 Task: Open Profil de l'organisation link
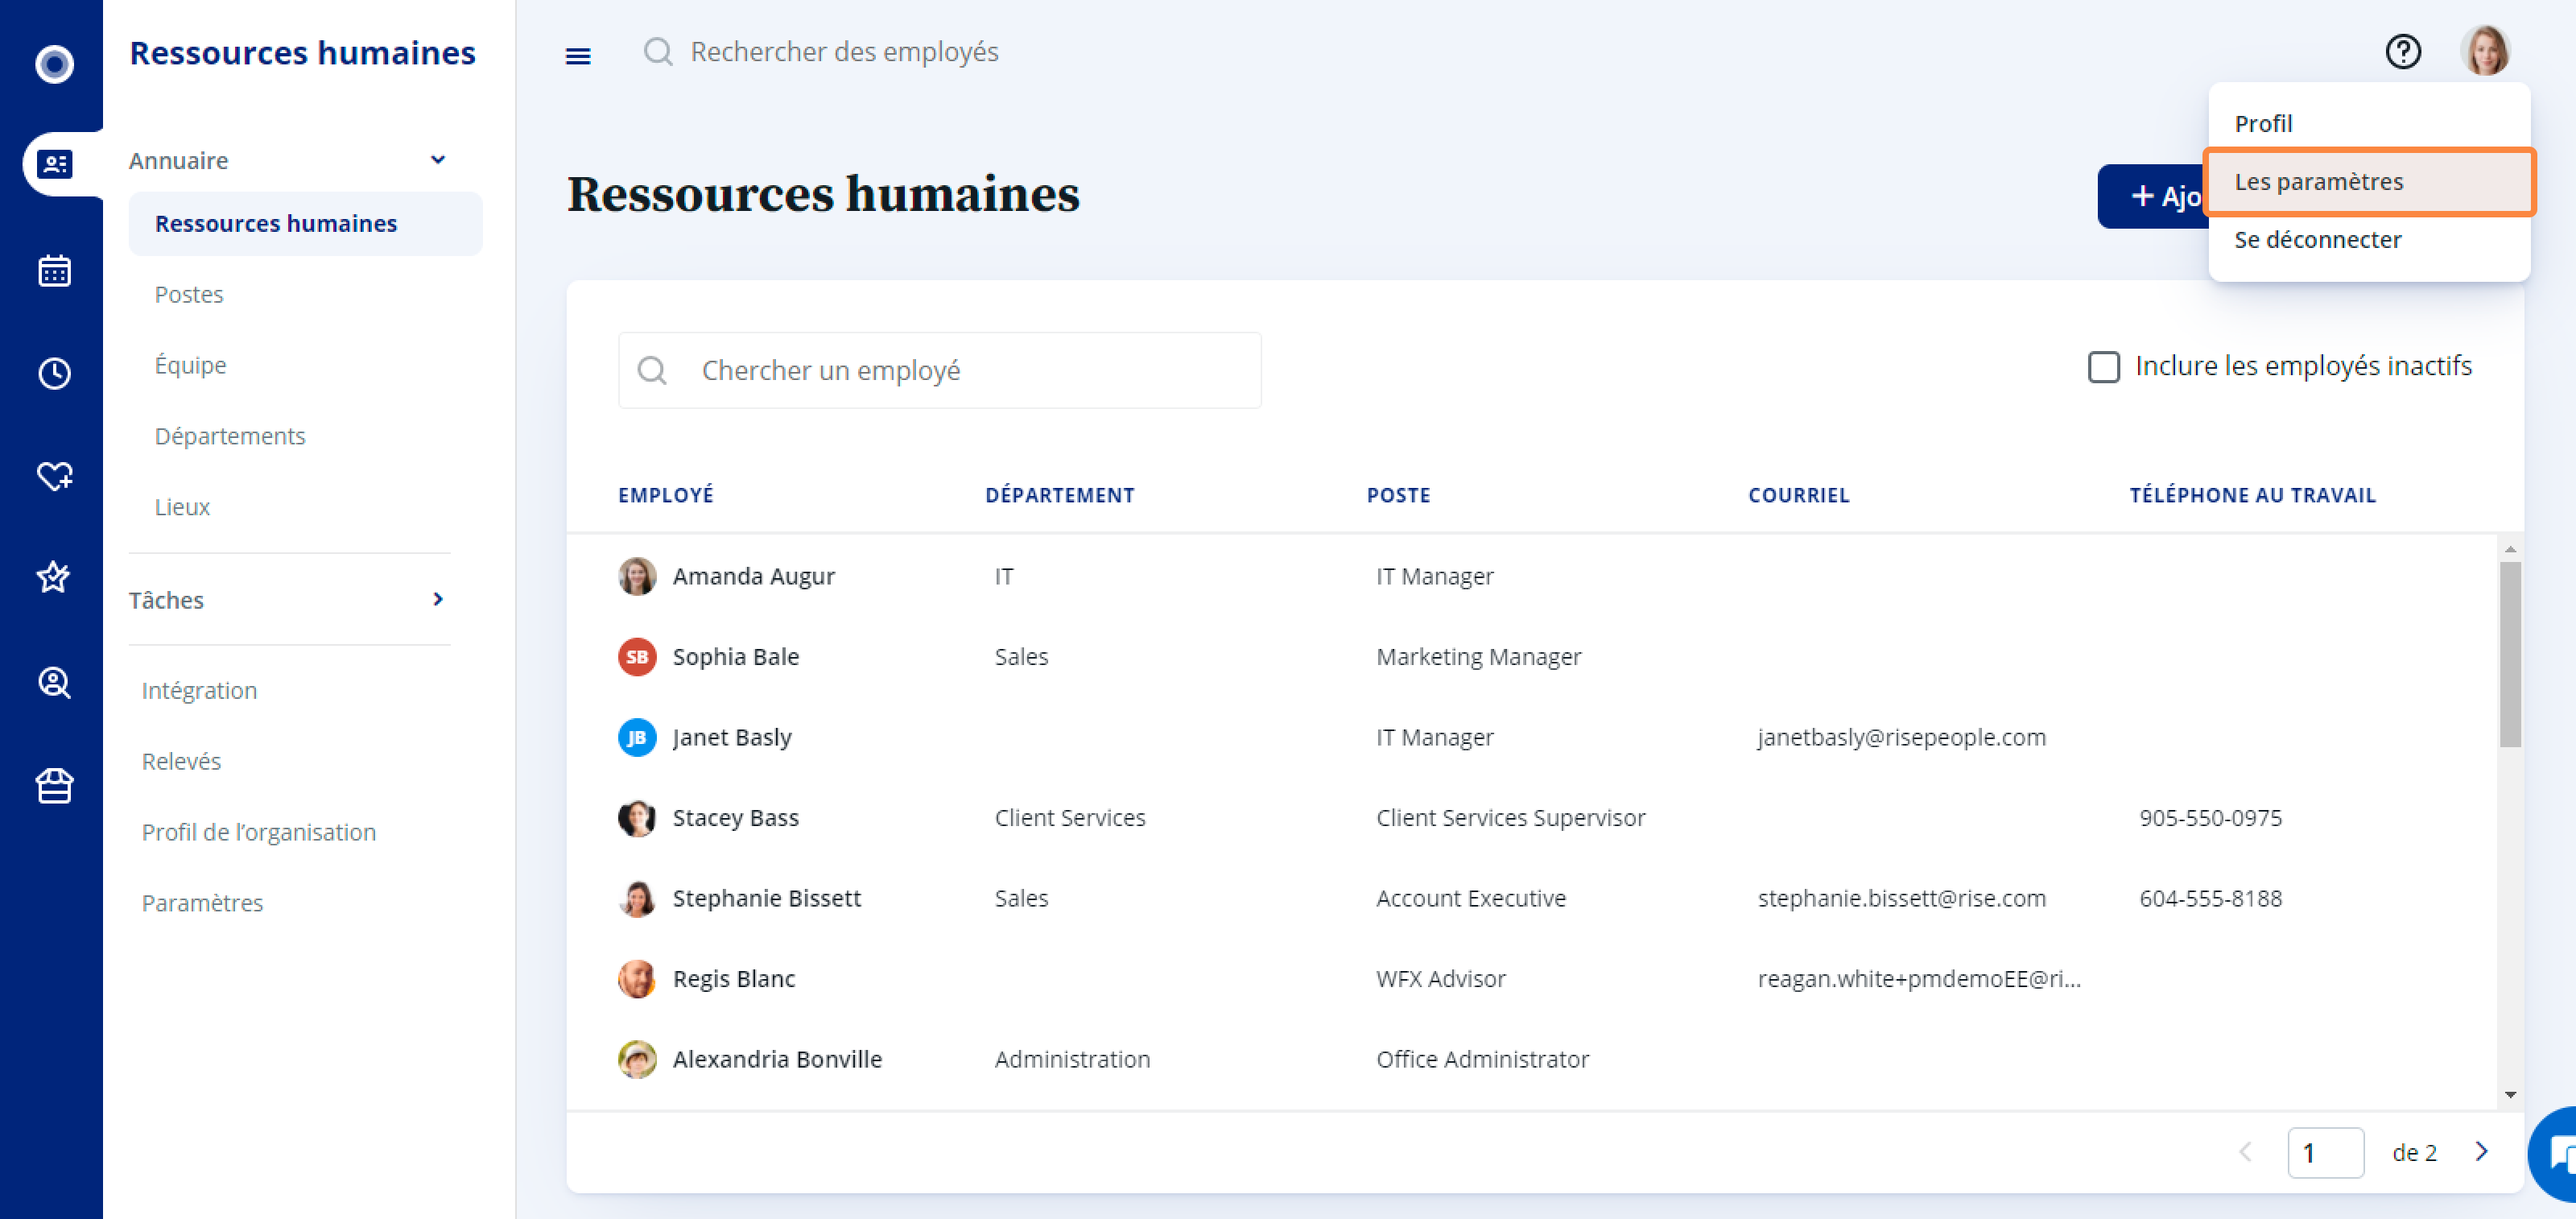259,832
